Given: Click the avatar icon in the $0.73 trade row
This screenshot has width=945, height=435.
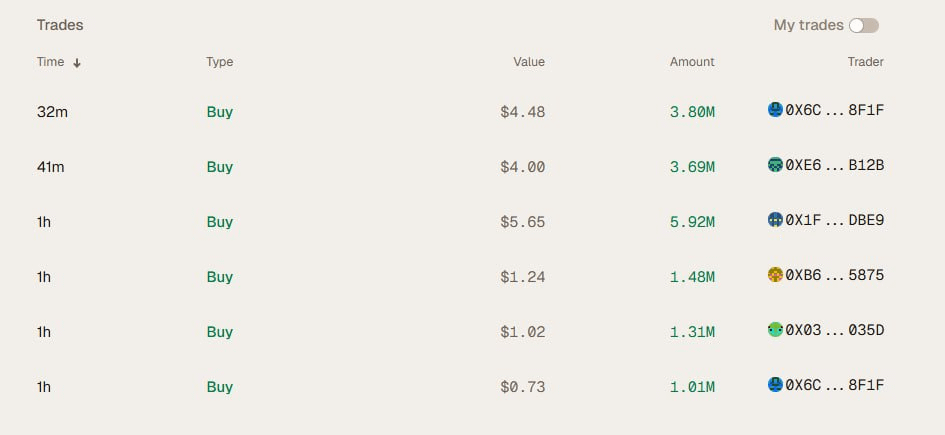Looking at the screenshot, I should pyautogui.click(x=775, y=384).
